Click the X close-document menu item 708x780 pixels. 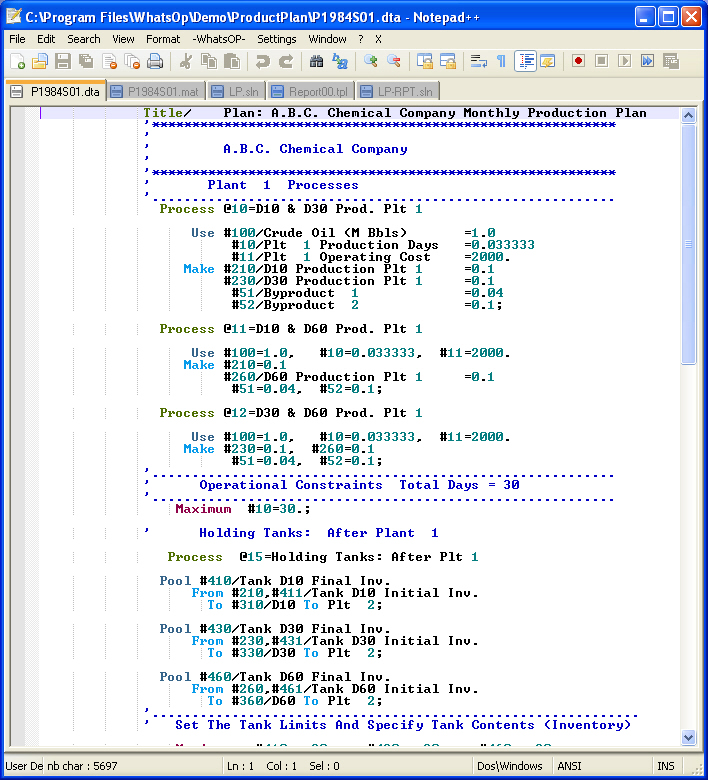(378, 39)
